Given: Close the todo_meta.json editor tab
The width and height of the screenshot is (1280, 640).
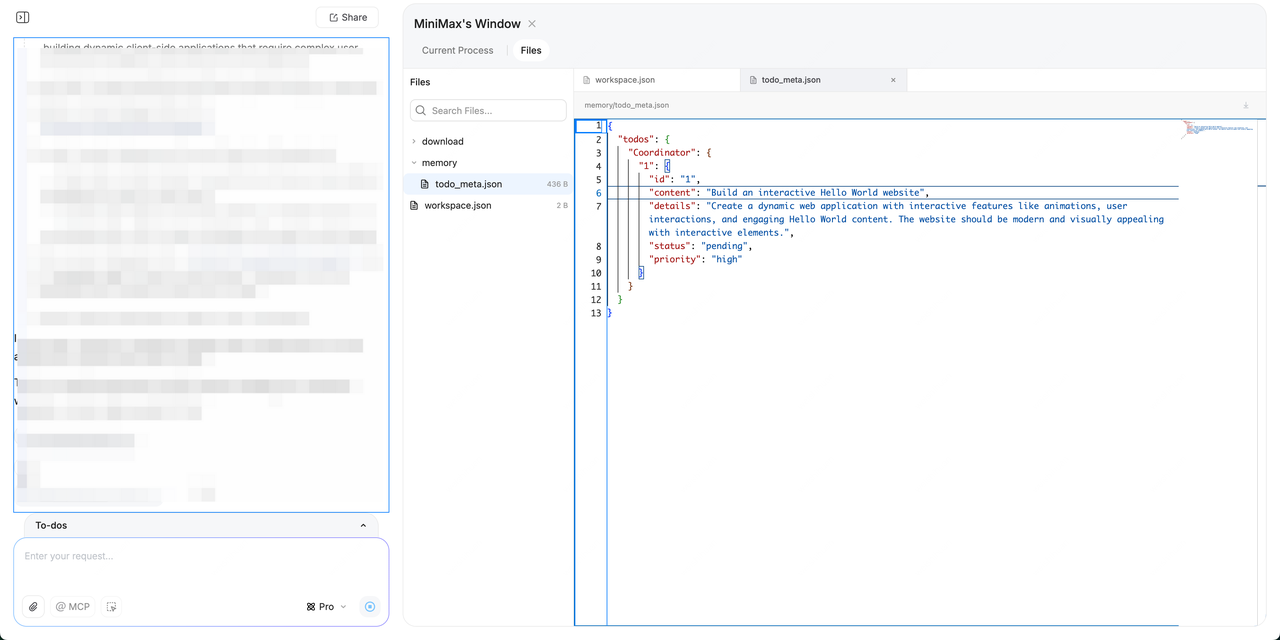Looking at the screenshot, I should coord(893,80).
